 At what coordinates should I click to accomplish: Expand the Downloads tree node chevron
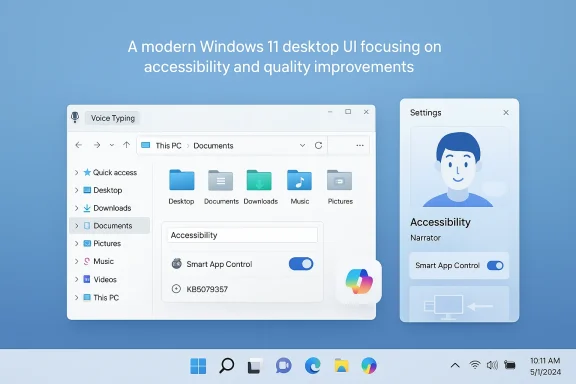tap(76, 208)
